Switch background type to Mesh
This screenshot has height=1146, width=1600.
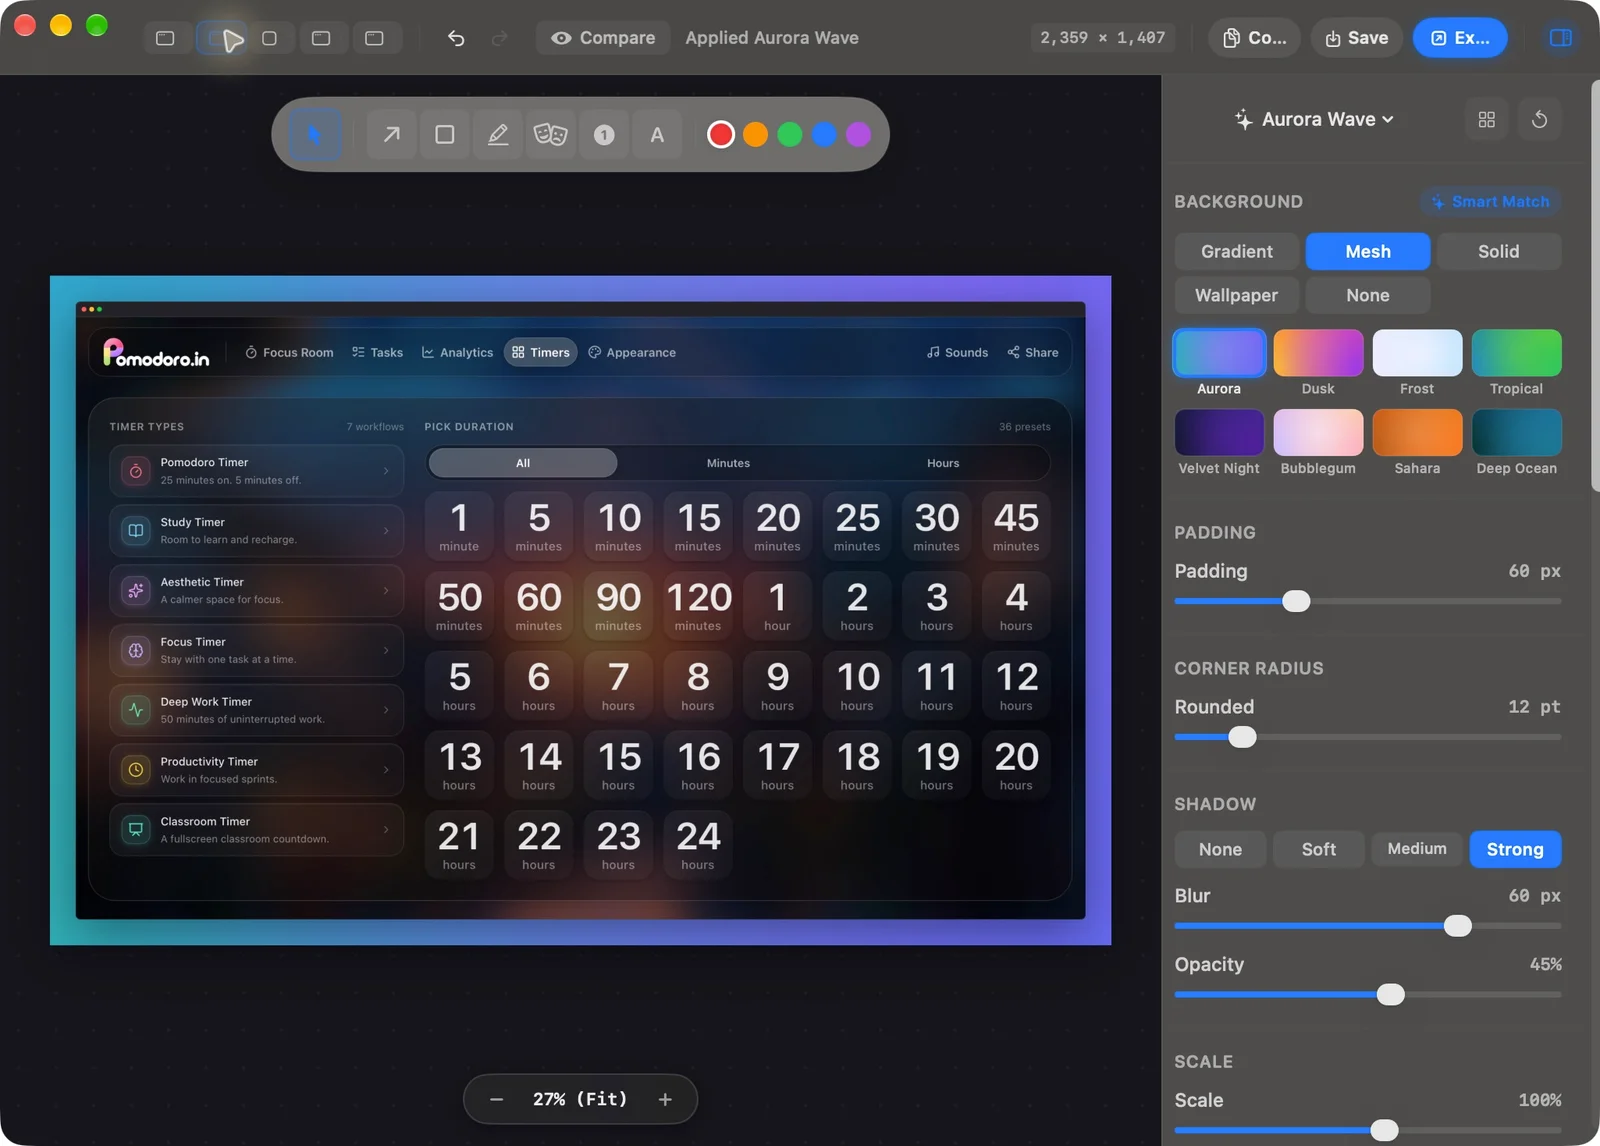(x=1368, y=251)
